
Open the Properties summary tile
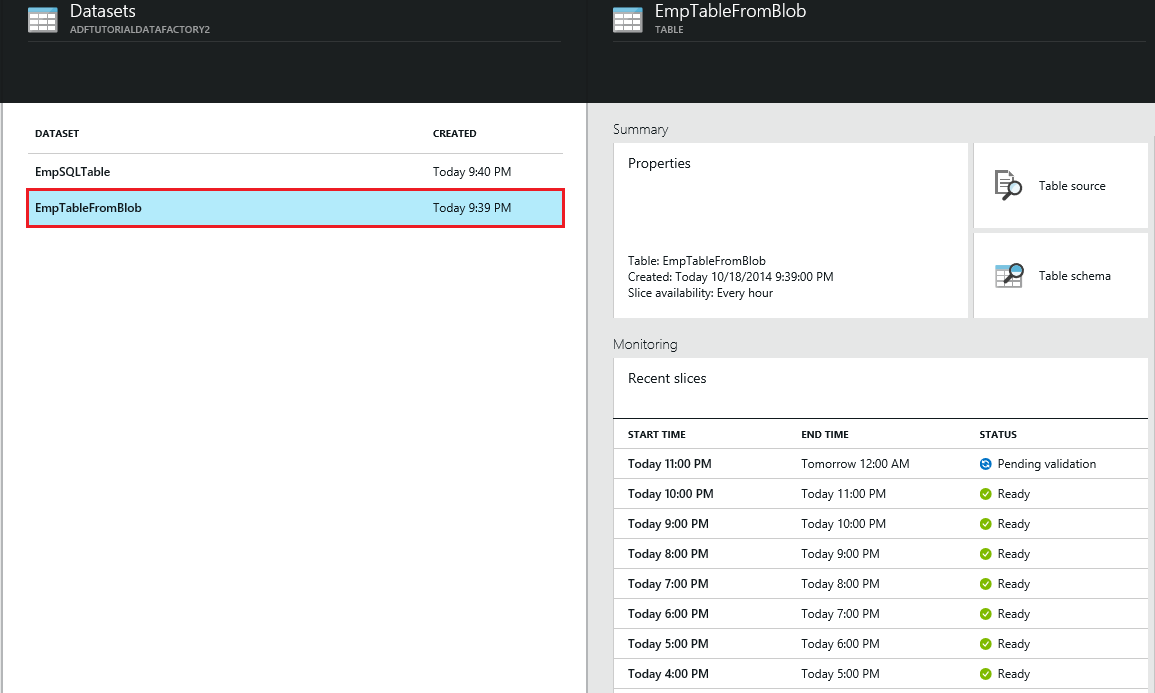point(790,230)
